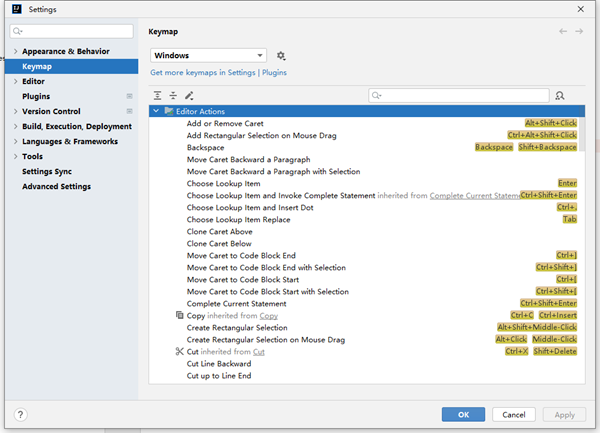Select 'Choose Lookup Item Replace' action

(x=238, y=220)
